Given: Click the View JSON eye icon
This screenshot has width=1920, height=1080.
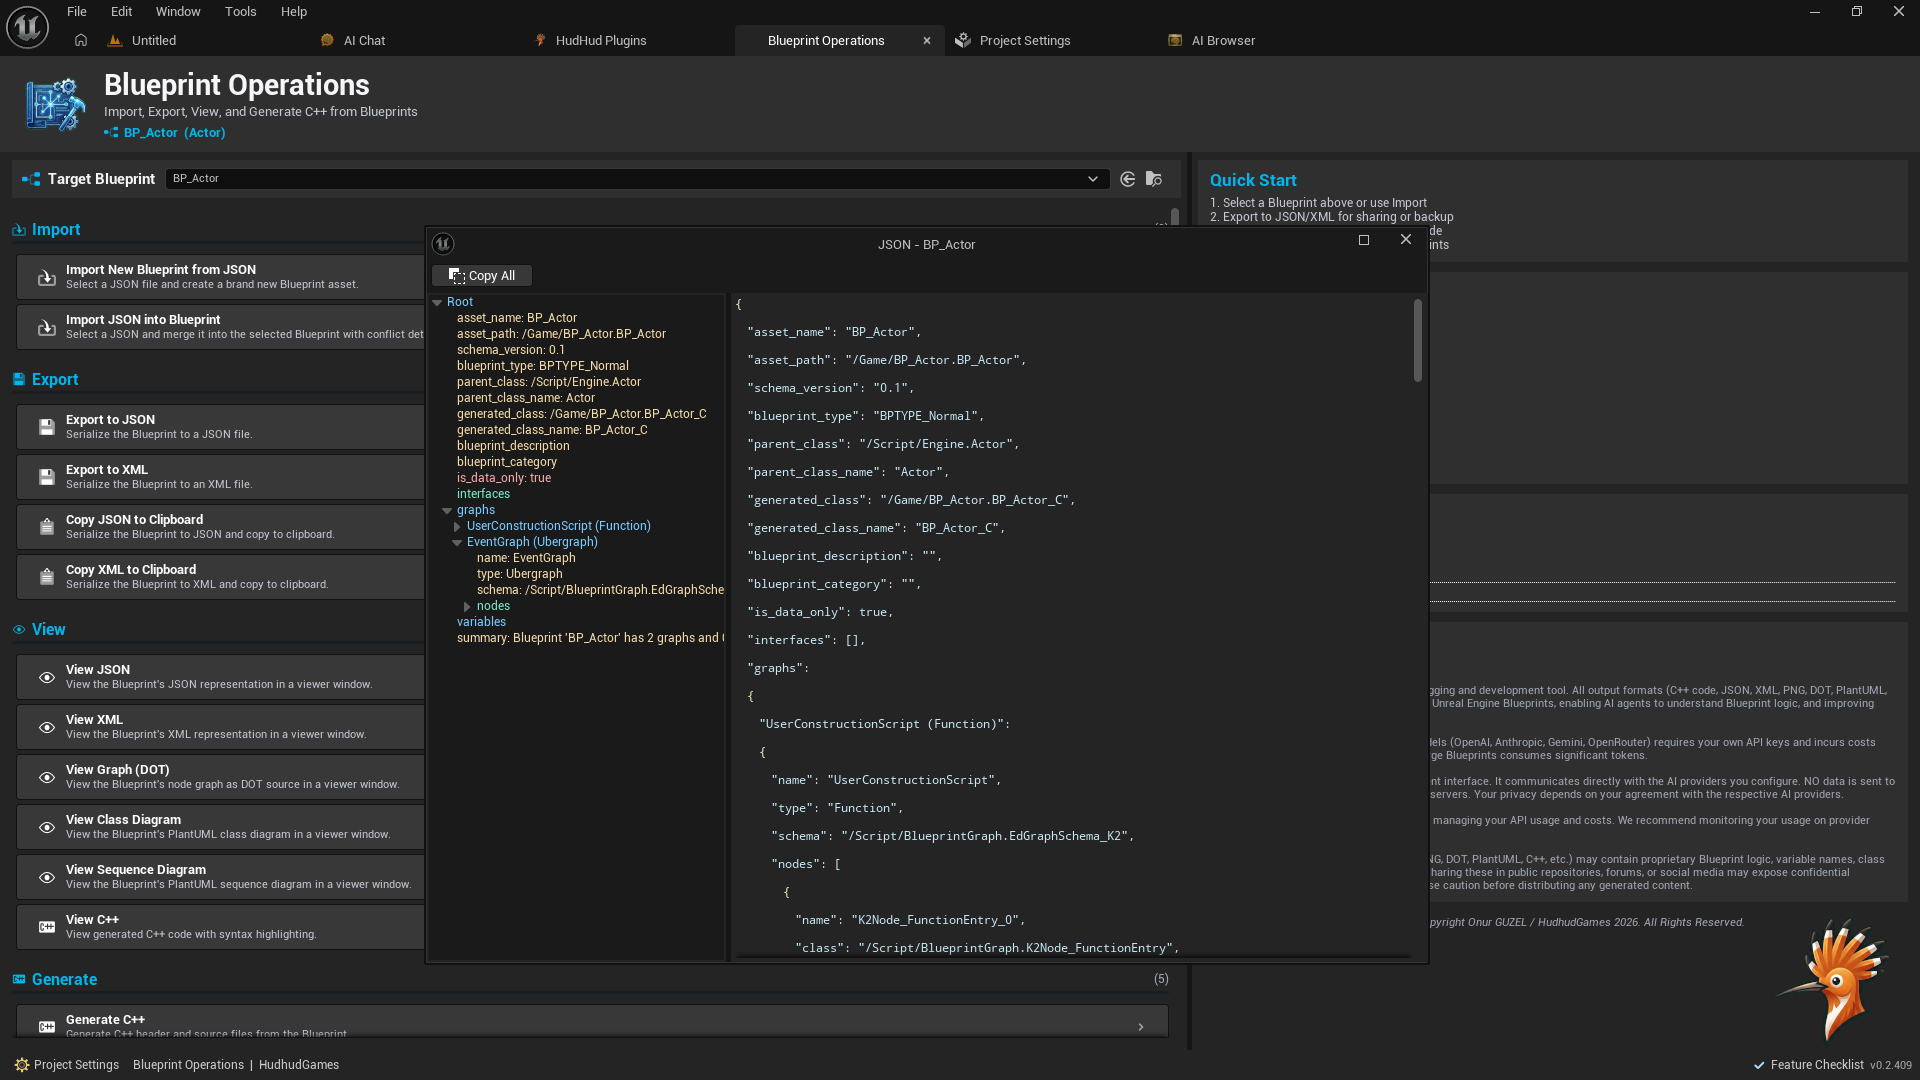Looking at the screenshot, I should 46,677.
